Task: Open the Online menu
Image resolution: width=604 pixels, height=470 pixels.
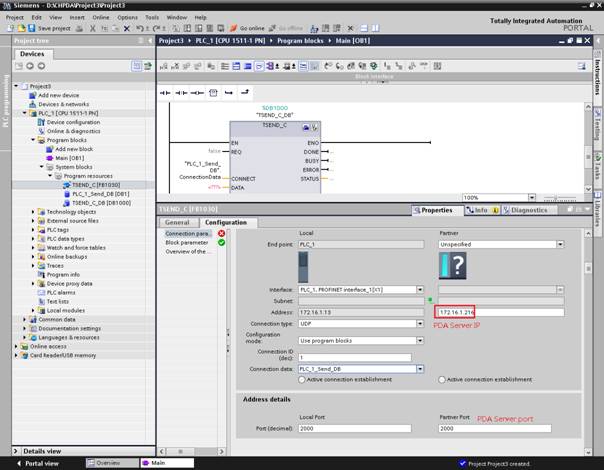Action: [x=101, y=17]
